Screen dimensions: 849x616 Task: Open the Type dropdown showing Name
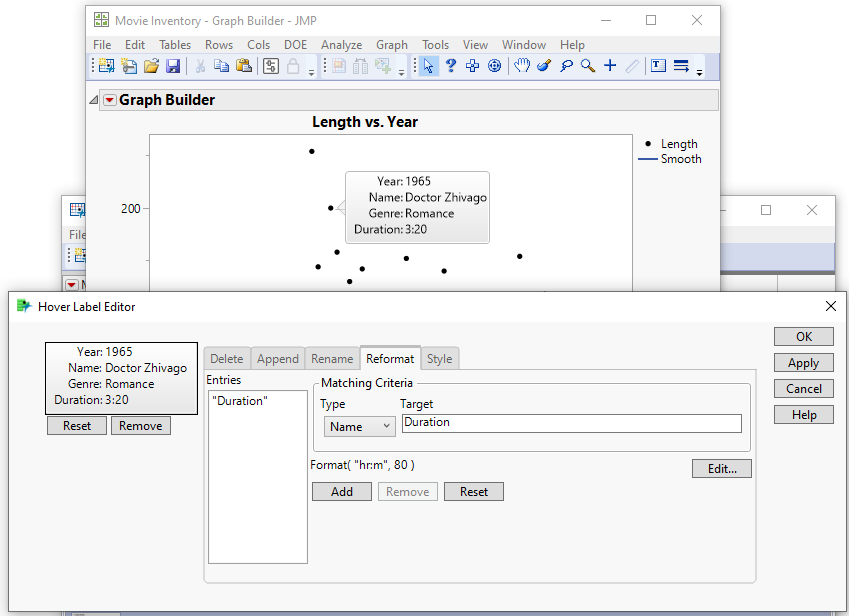pyautogui.click(x=359, y=425)
